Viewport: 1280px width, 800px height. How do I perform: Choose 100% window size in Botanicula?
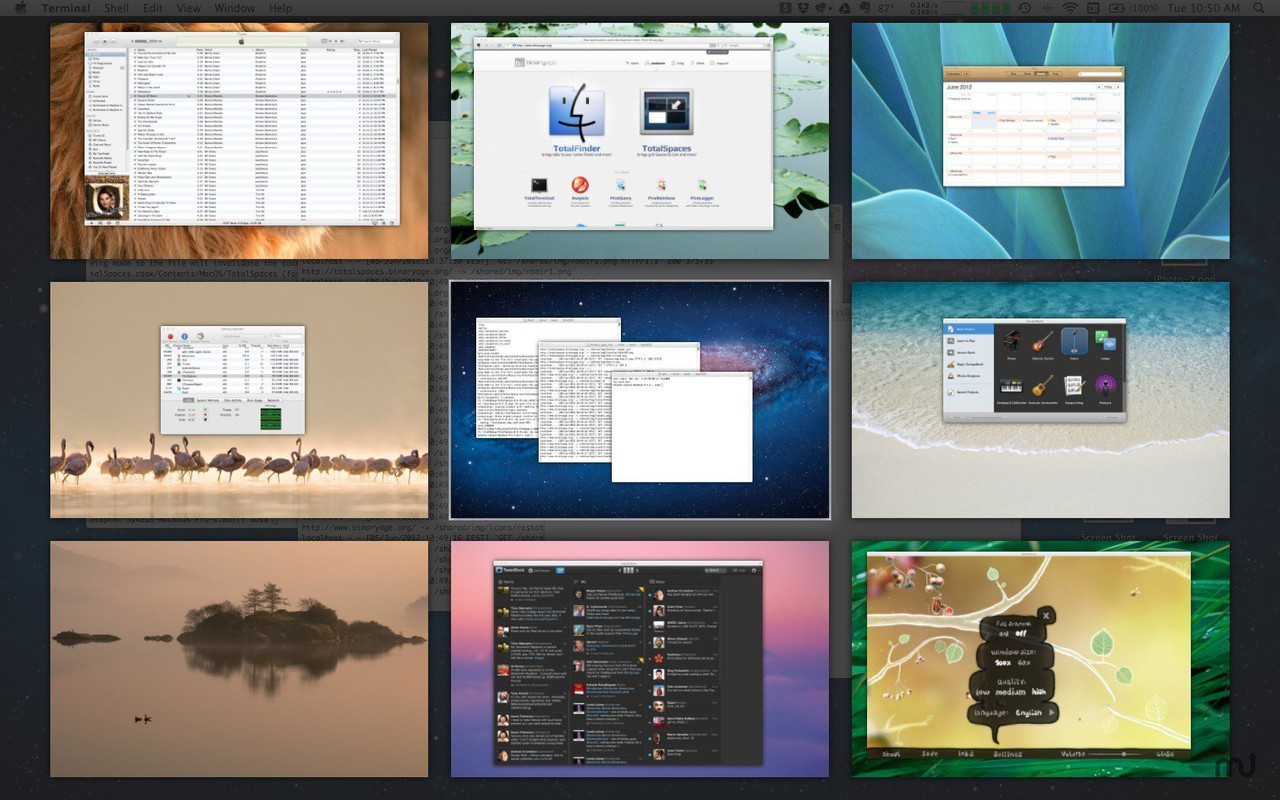coord(1003,662)
